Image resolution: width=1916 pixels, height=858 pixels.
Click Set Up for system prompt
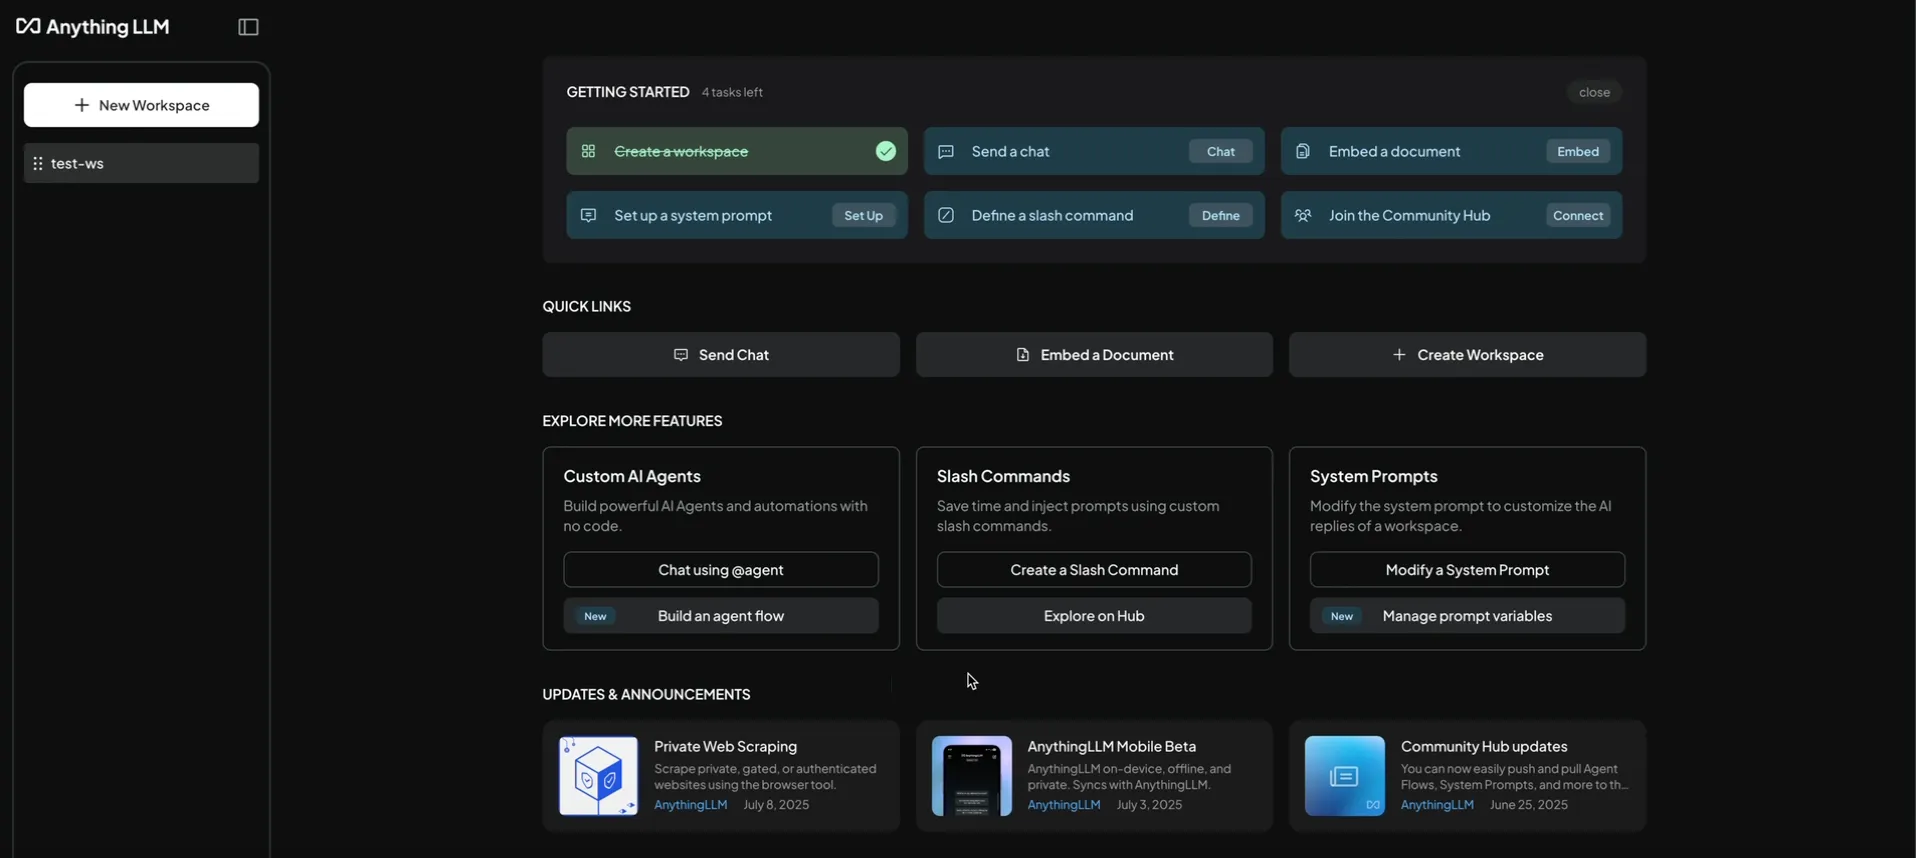(x=863, y=215)
